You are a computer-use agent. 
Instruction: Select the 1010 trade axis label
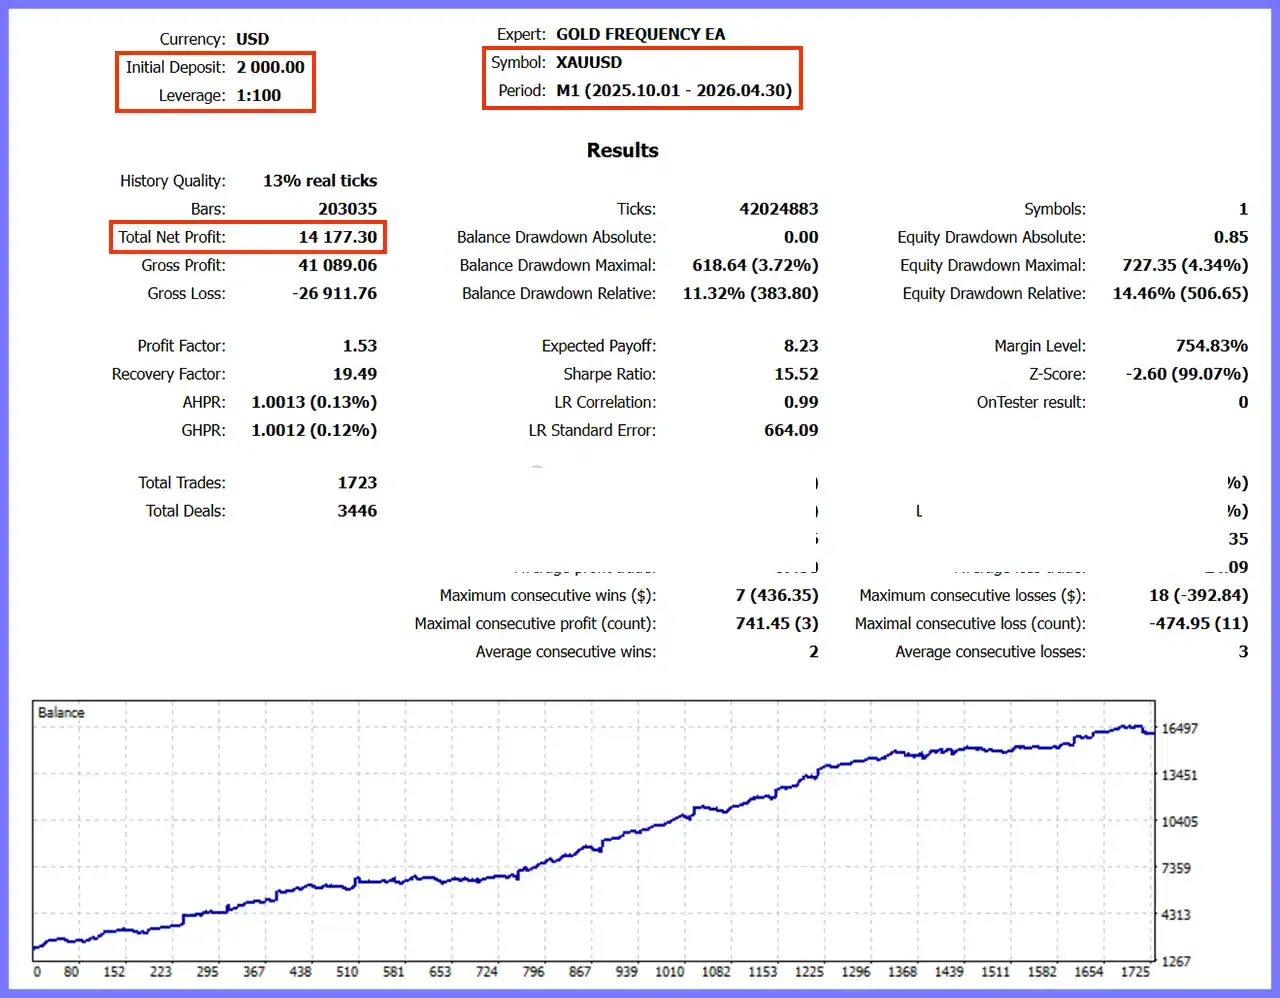(x=670, y=972)
